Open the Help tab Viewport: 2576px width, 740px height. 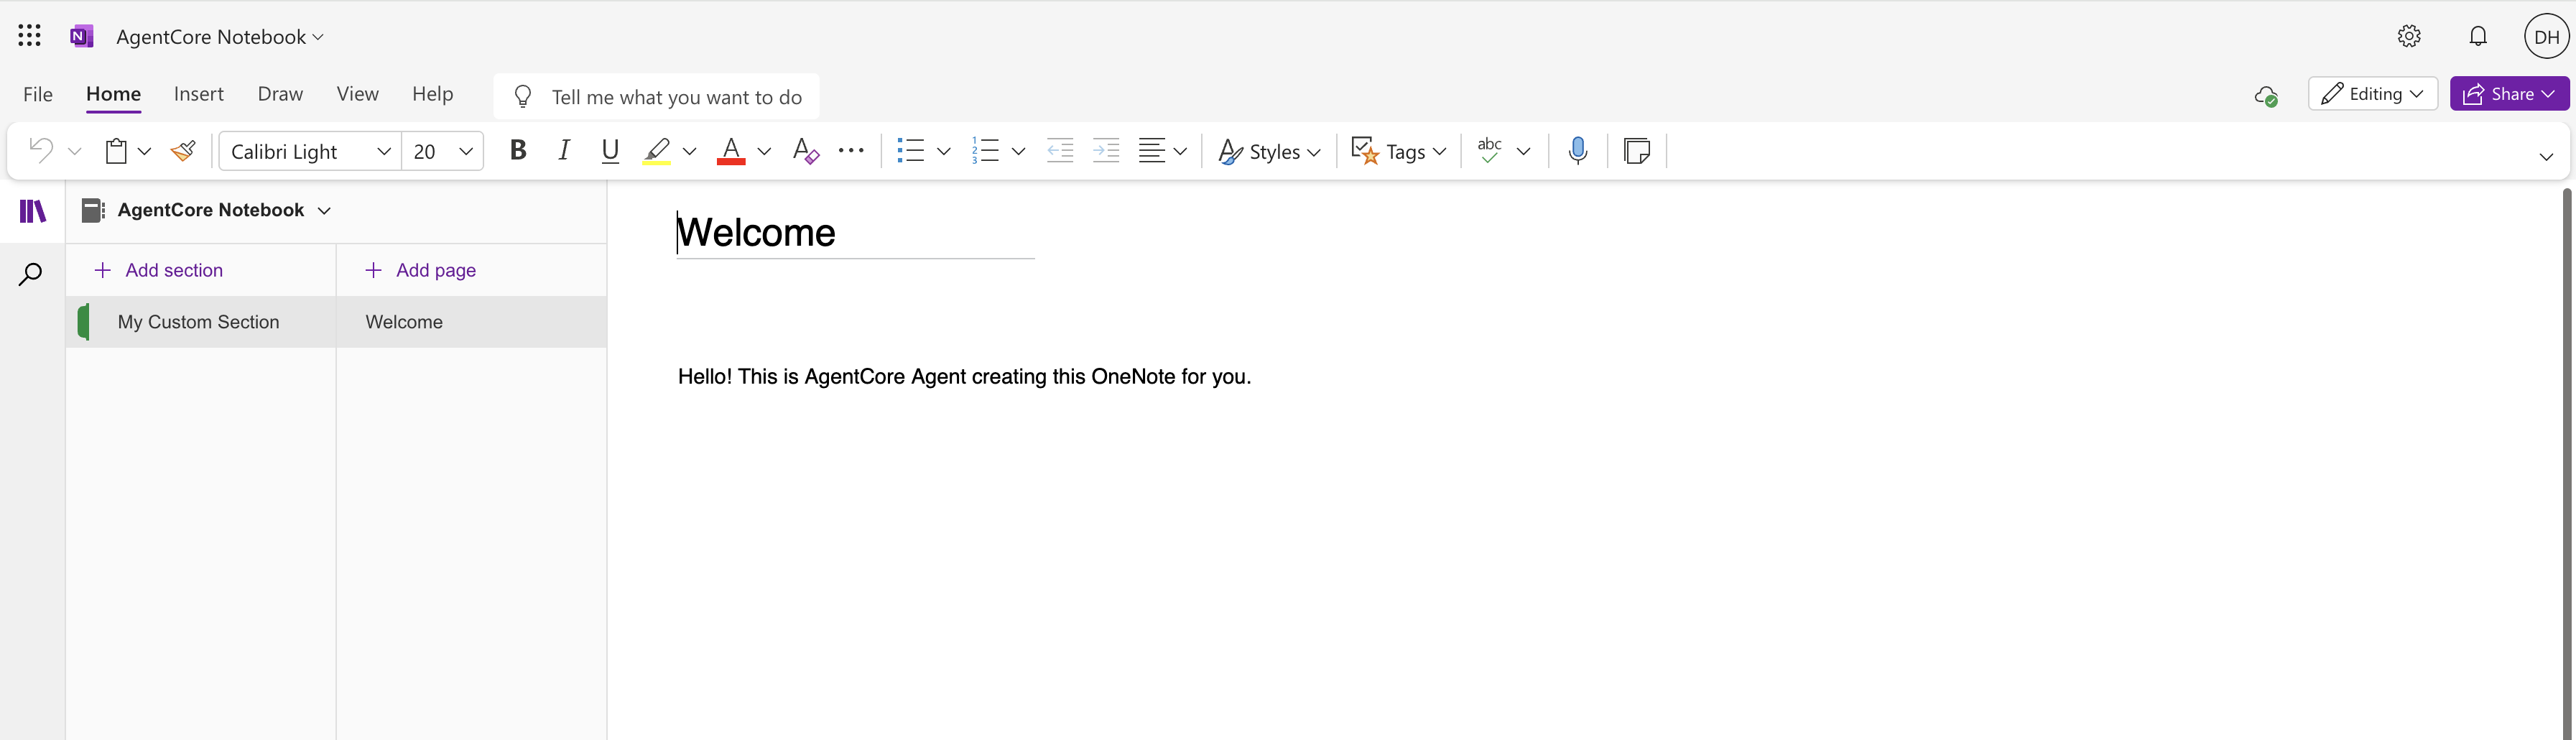tap(432, 94)
